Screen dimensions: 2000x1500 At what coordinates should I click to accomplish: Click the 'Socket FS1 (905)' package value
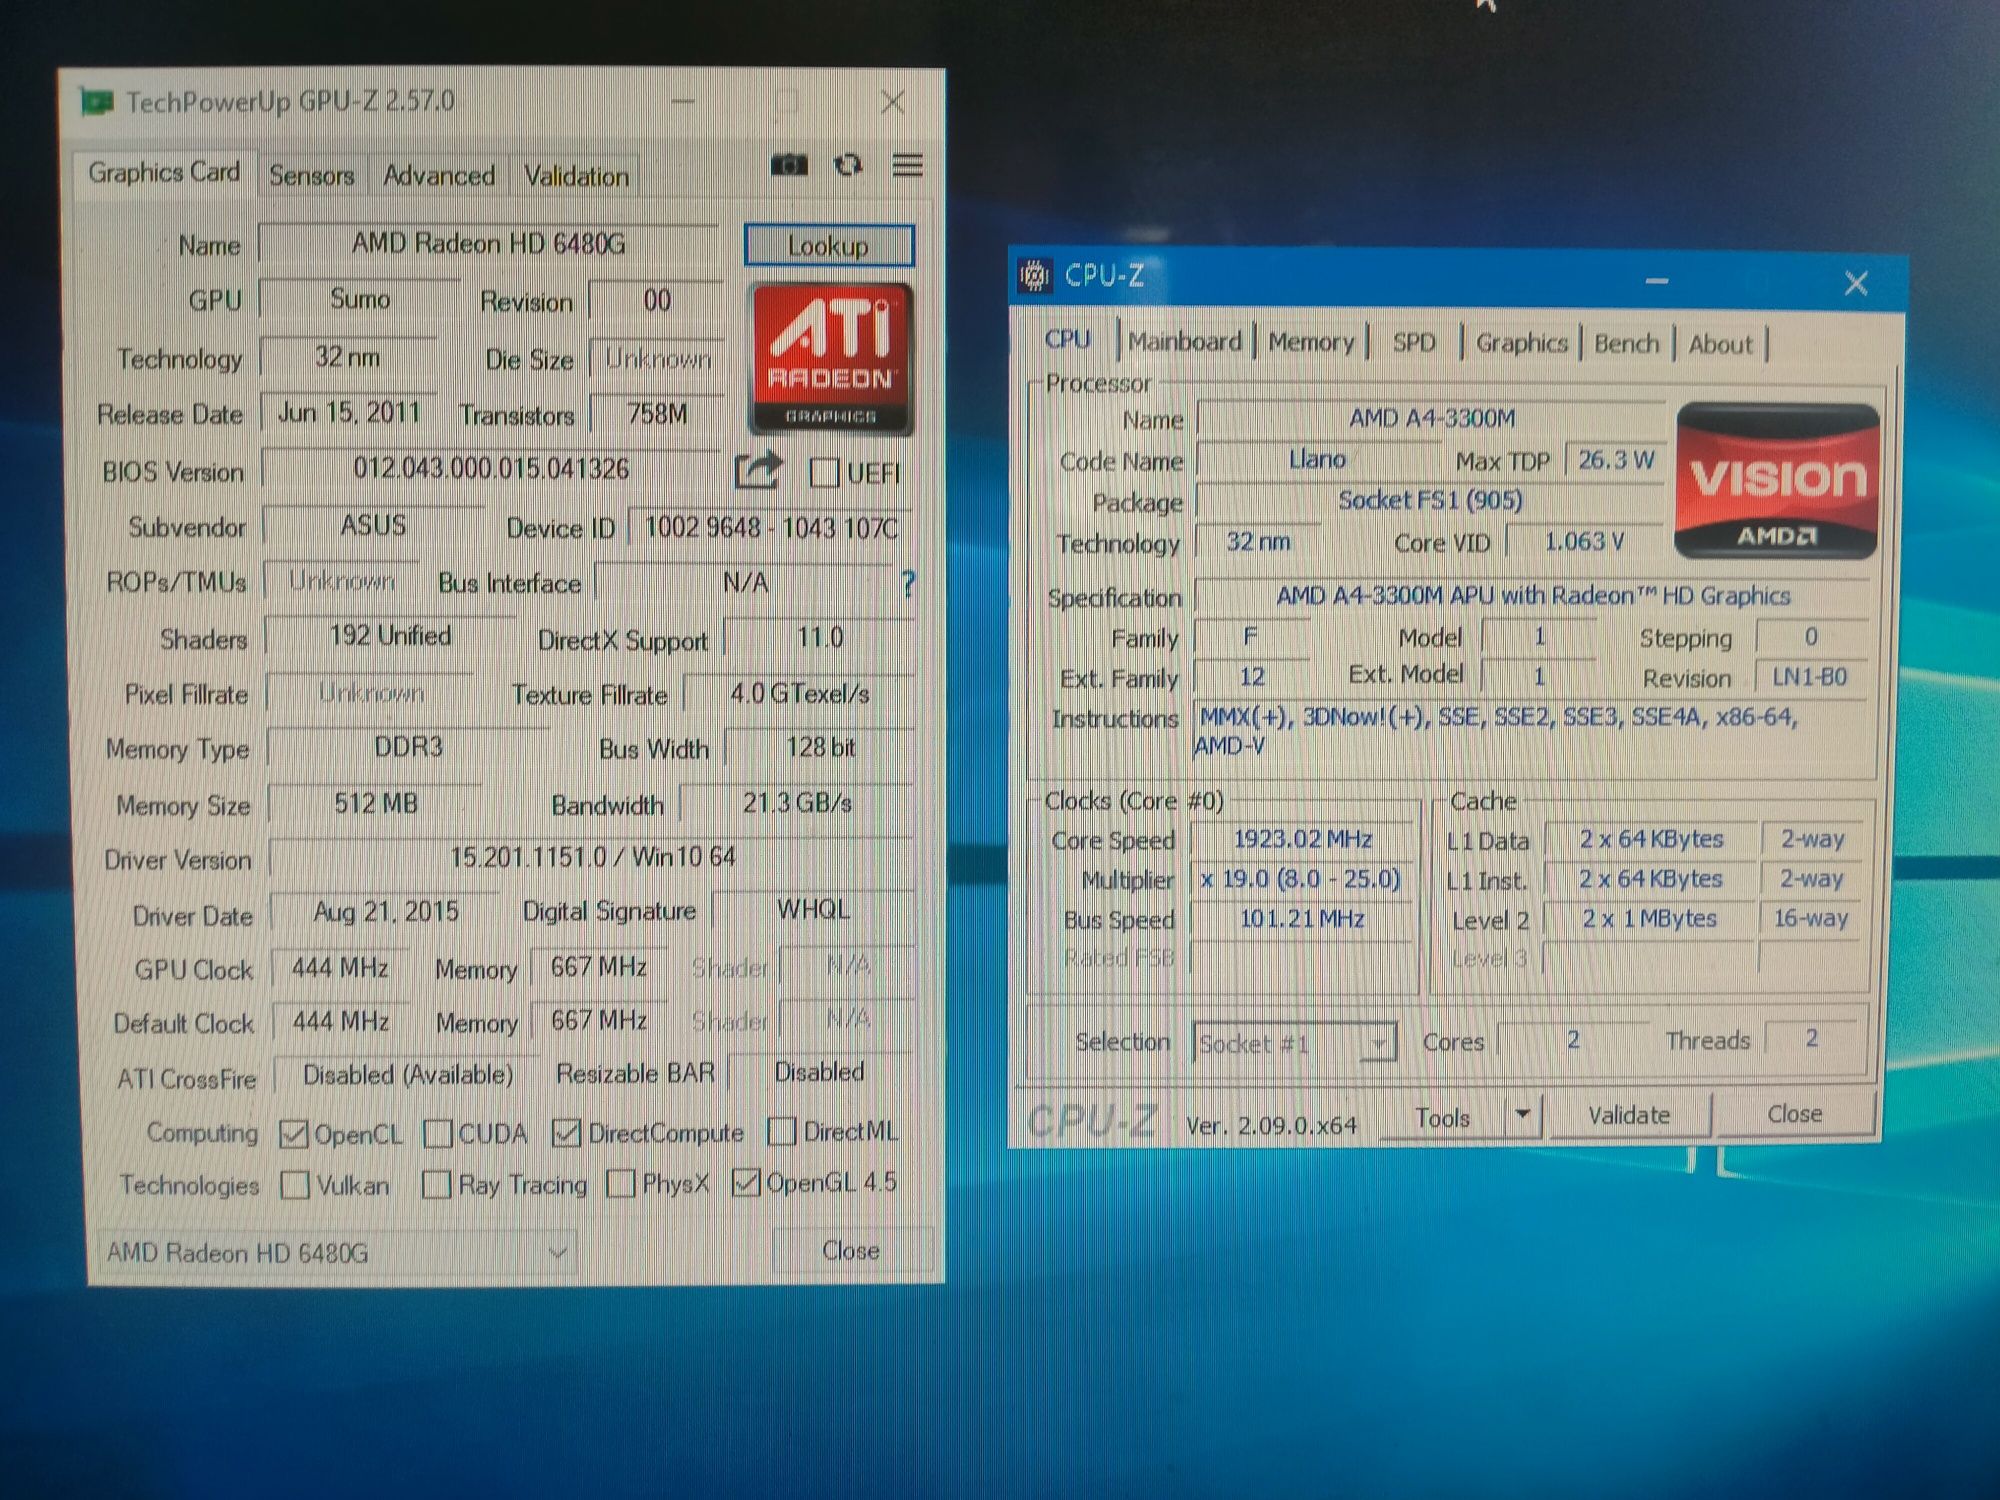point(1430,500)
